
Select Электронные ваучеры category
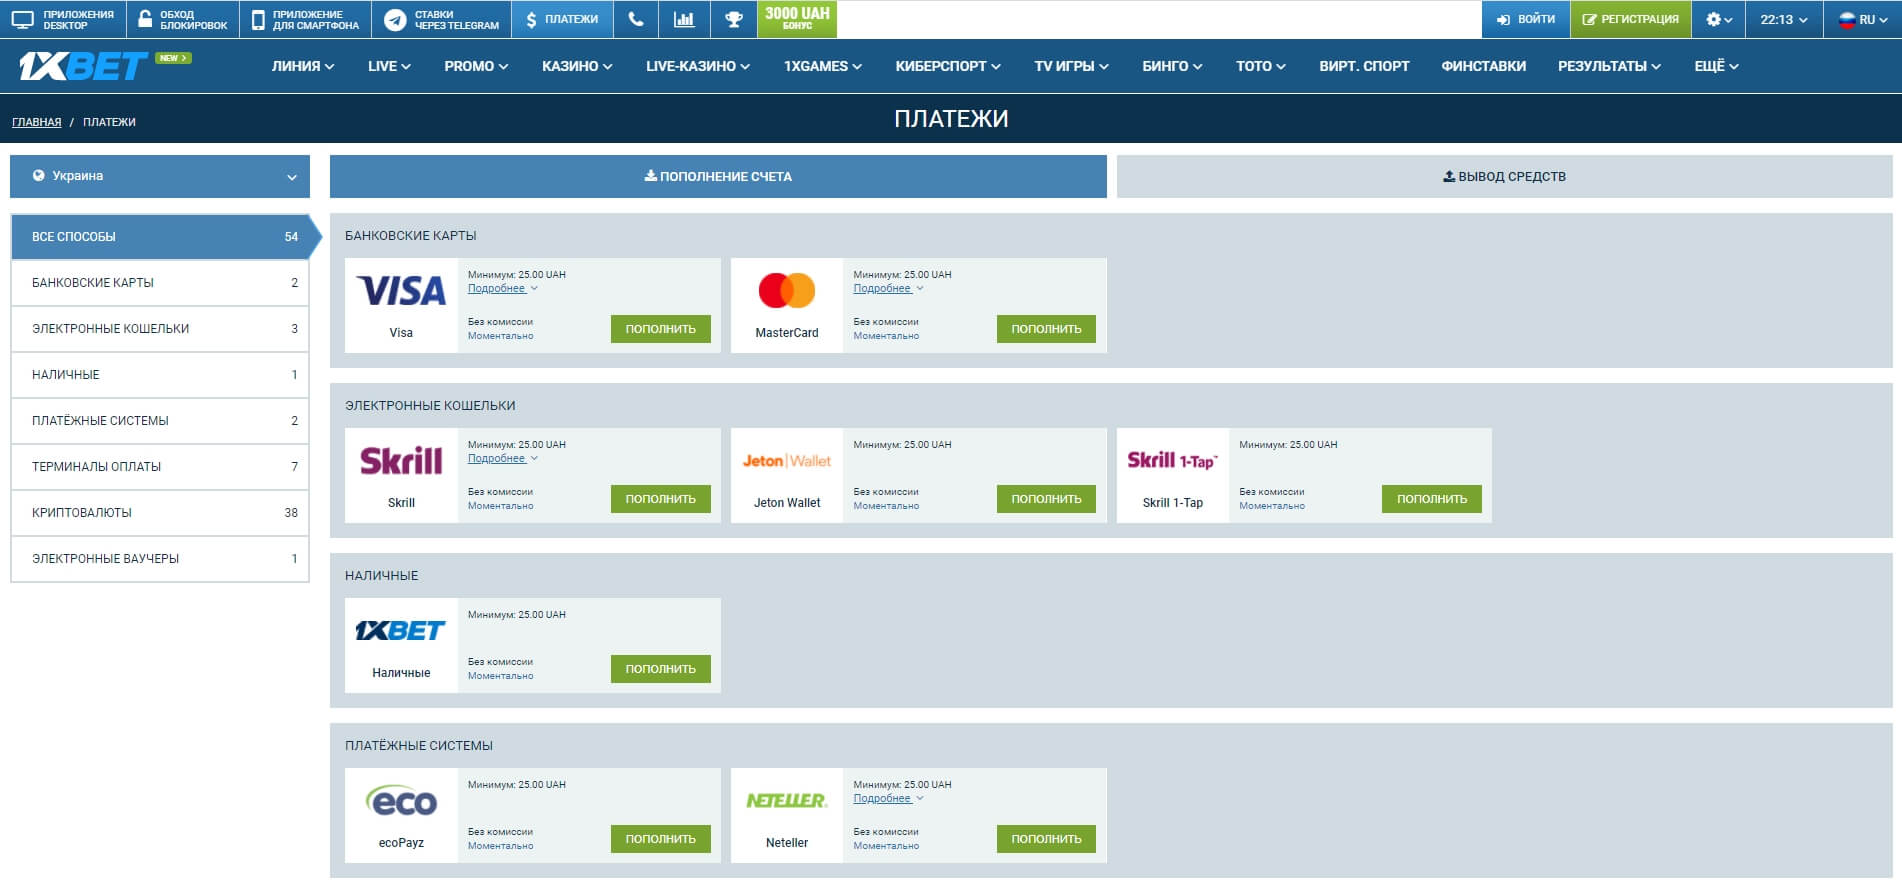[x=160, y=559]
